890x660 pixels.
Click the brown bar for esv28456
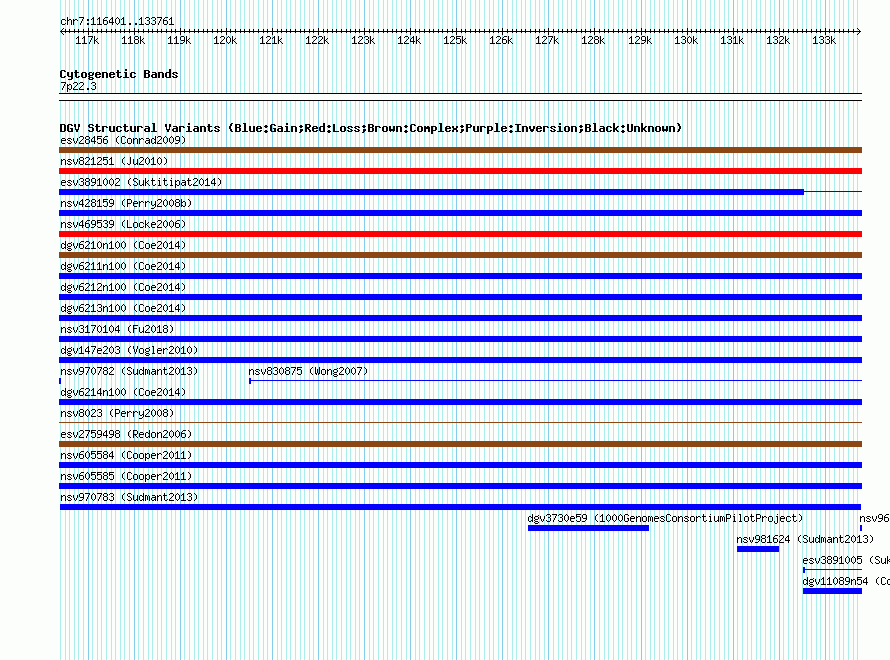pos(460,150)
